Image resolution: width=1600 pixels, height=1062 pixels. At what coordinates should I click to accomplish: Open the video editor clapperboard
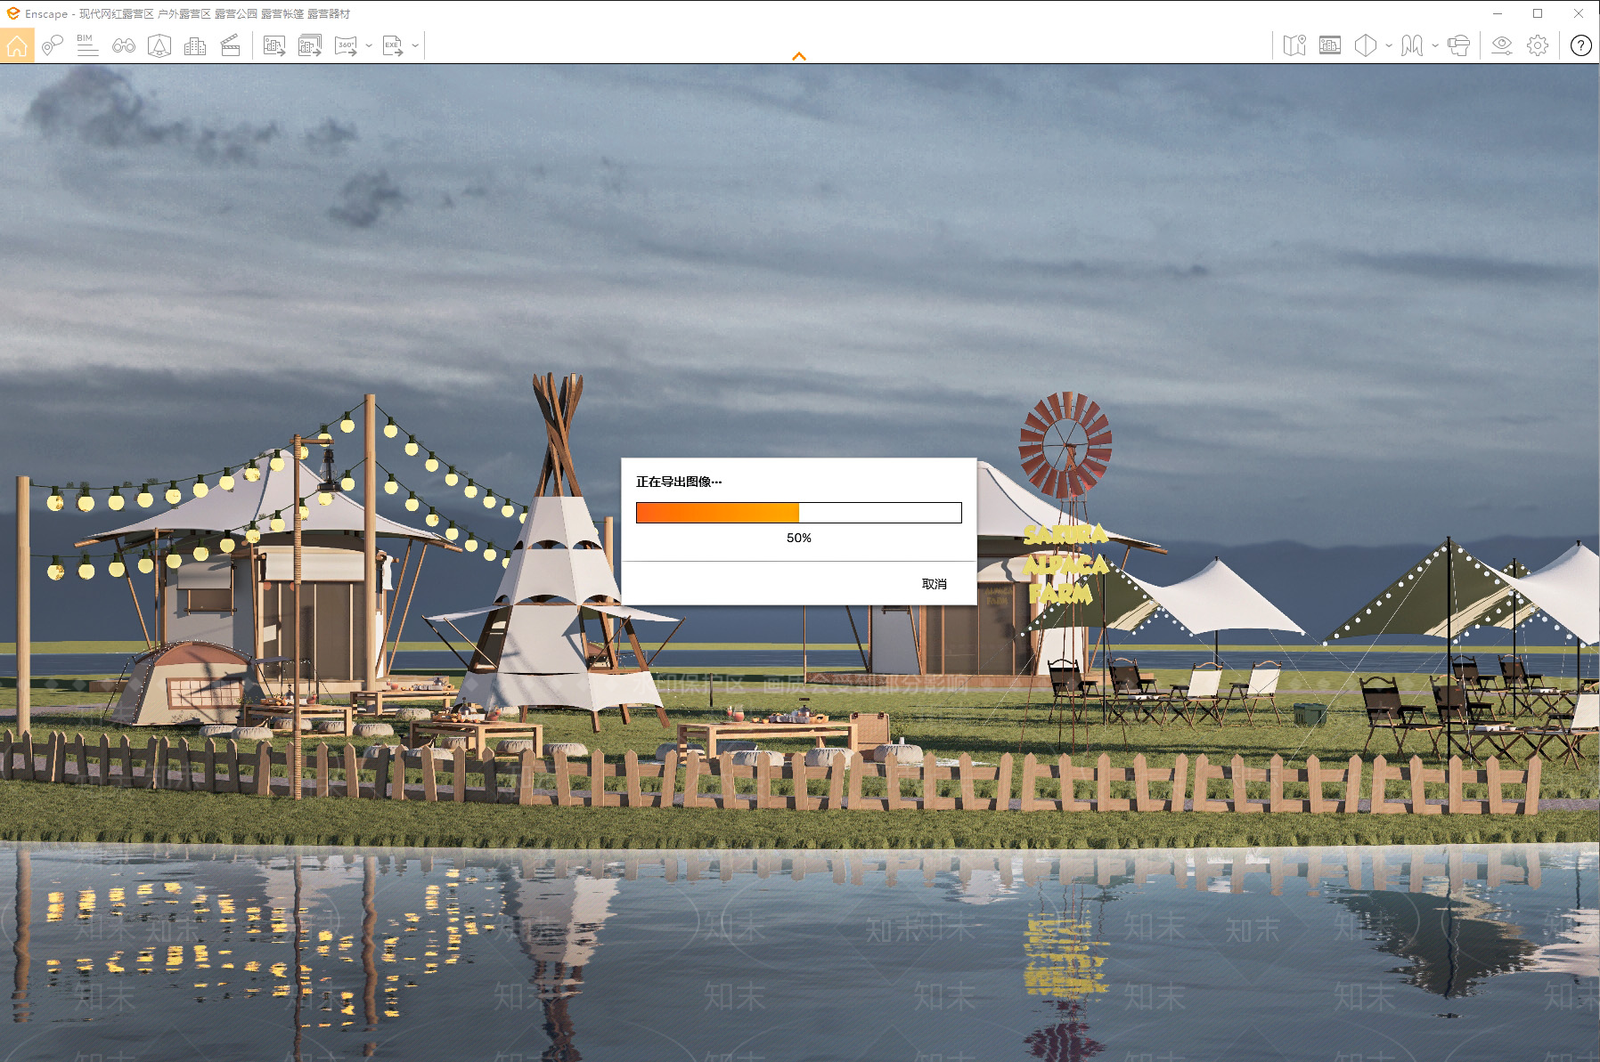tap(230, 46)
